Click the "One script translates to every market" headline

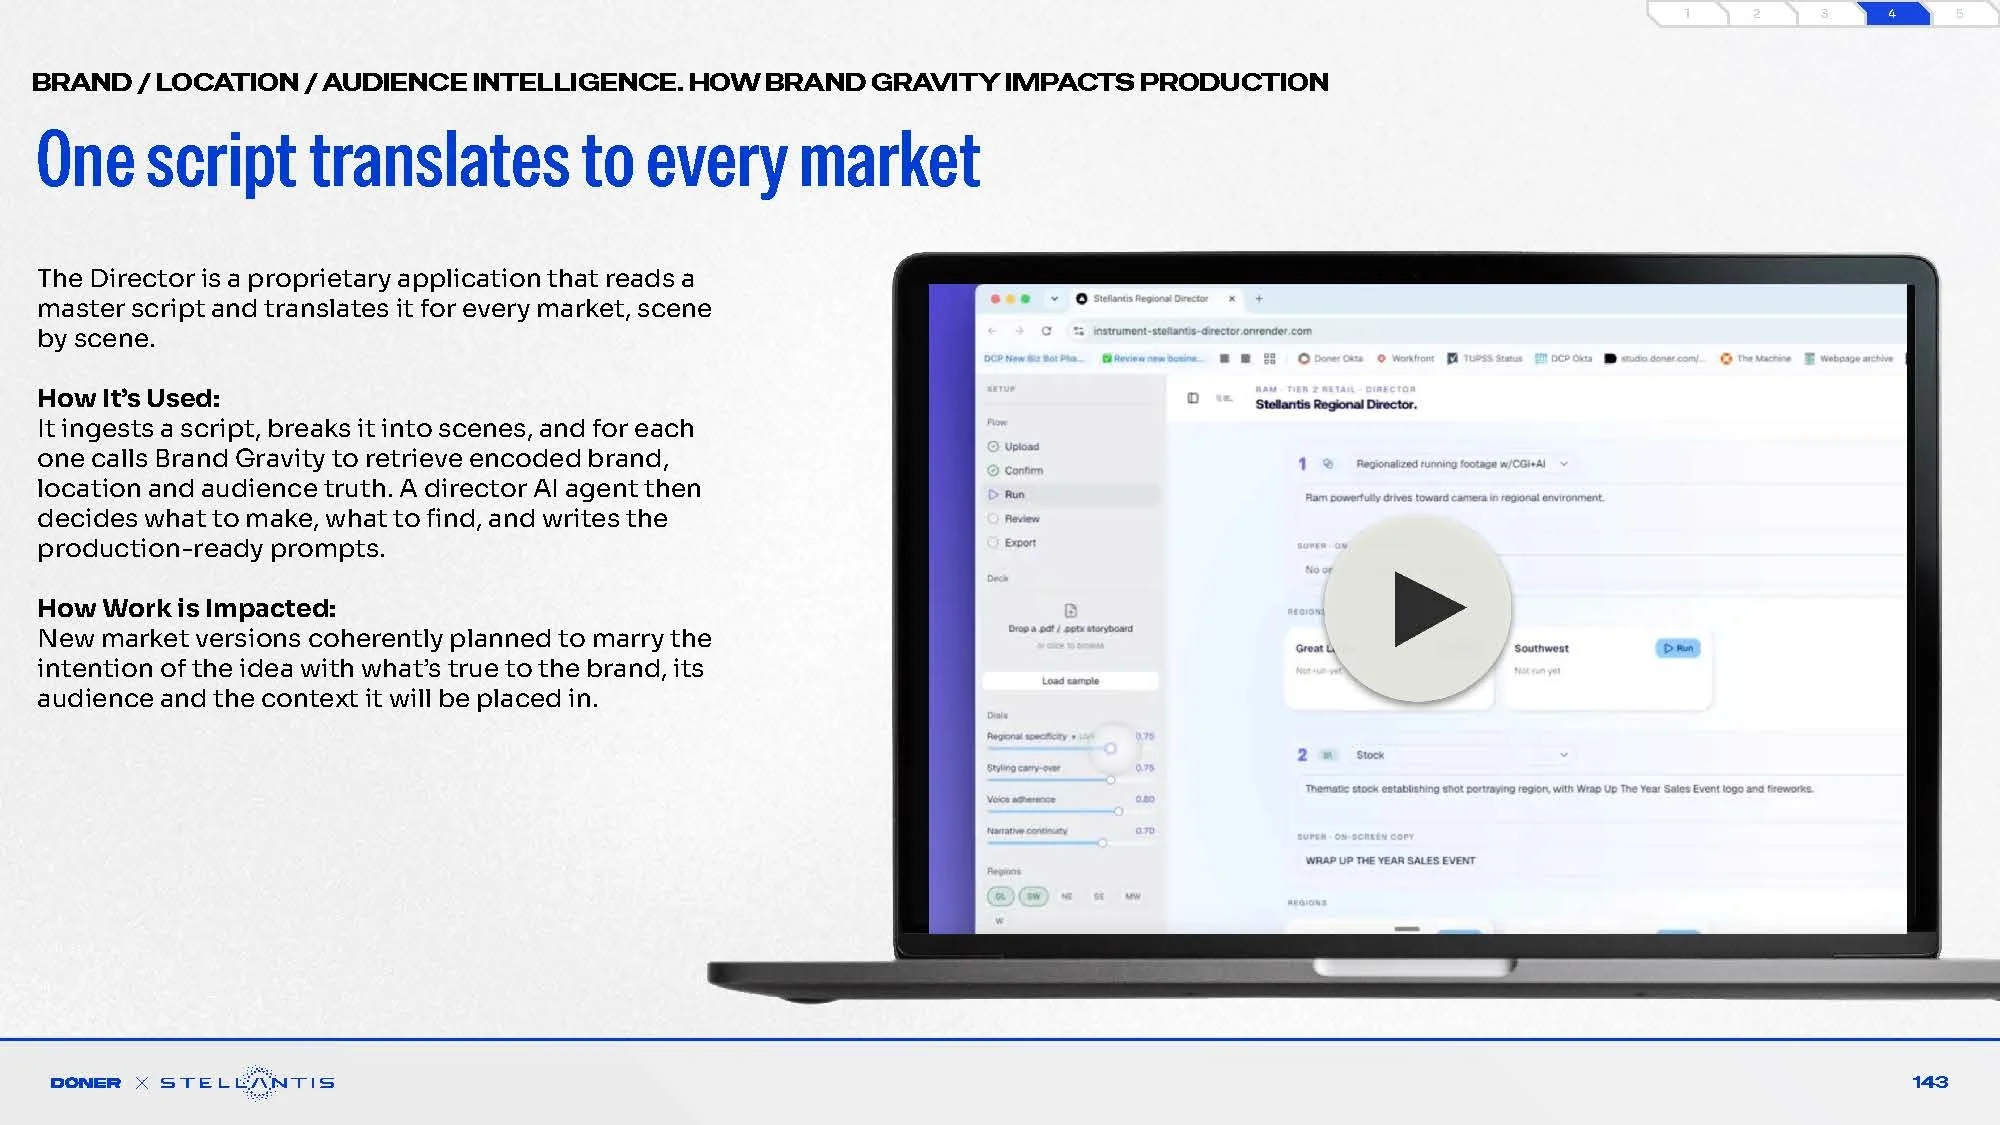508,161
